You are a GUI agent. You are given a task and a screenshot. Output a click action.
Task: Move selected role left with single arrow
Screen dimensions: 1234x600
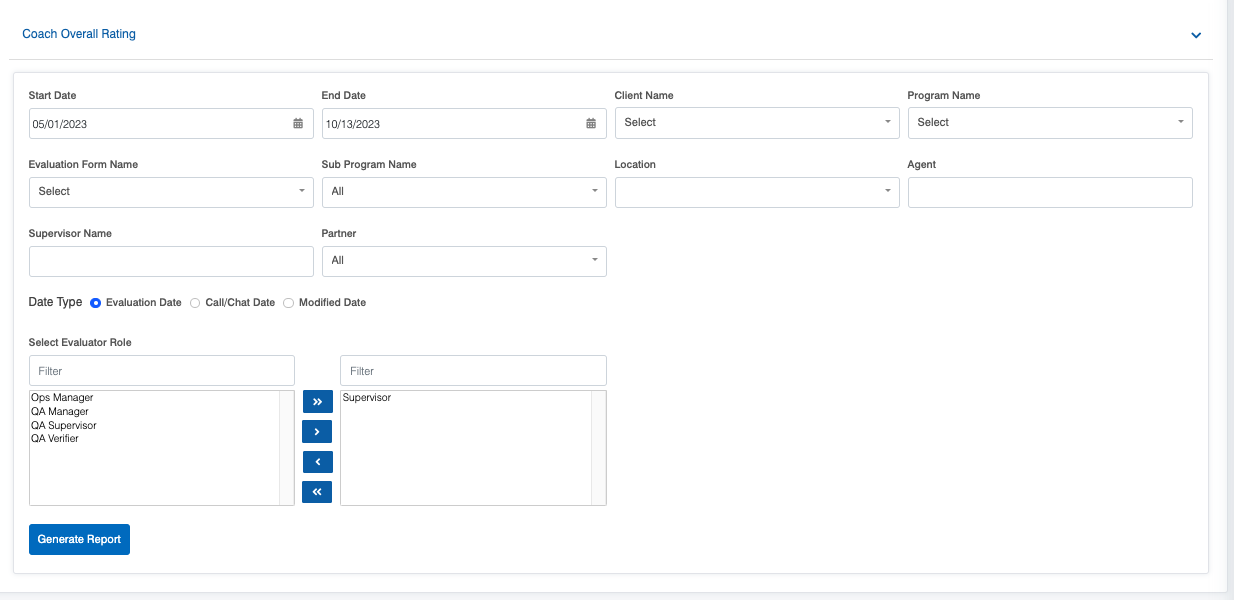coord(317,461)
